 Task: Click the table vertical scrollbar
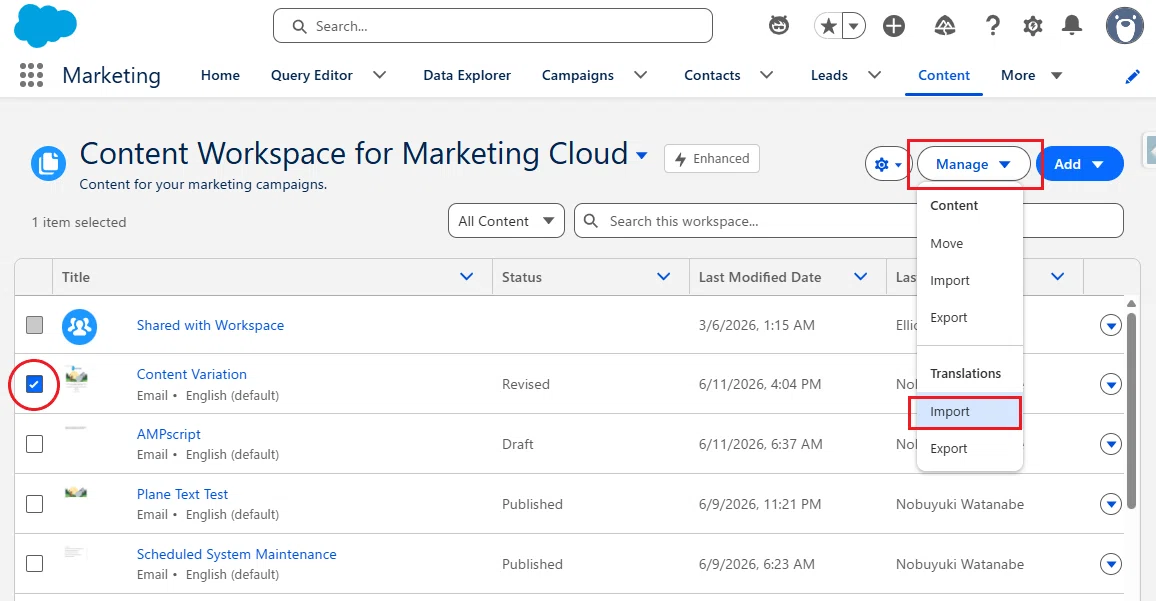click(1131, 409)
